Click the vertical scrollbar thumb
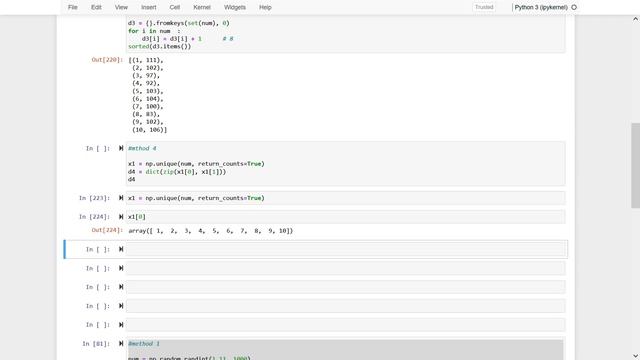This screenshot has height=360, width=640. tap(635, 165)
